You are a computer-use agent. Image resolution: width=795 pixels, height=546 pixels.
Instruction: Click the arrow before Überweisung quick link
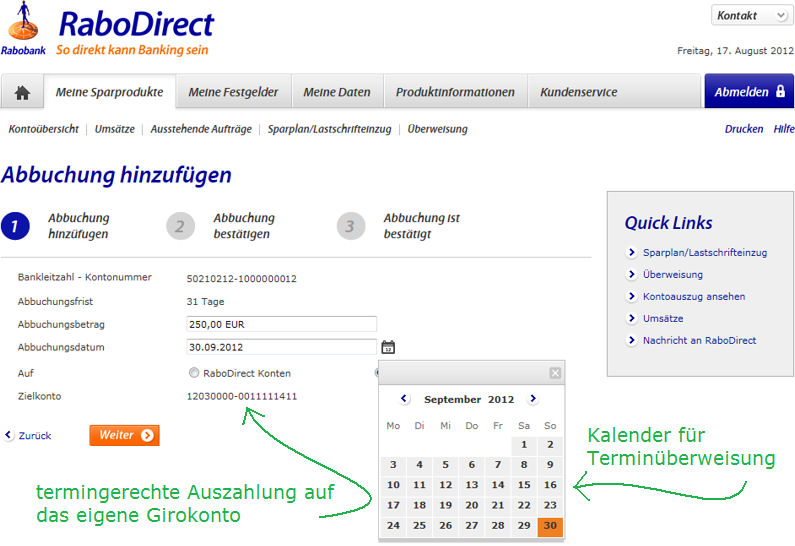pyautogui.click(x=632, y=274)
